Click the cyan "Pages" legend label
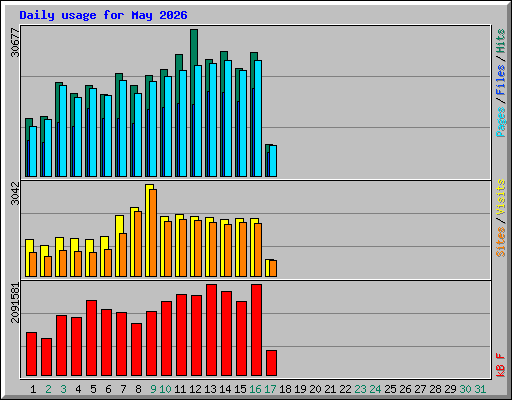 click(501, 122)
